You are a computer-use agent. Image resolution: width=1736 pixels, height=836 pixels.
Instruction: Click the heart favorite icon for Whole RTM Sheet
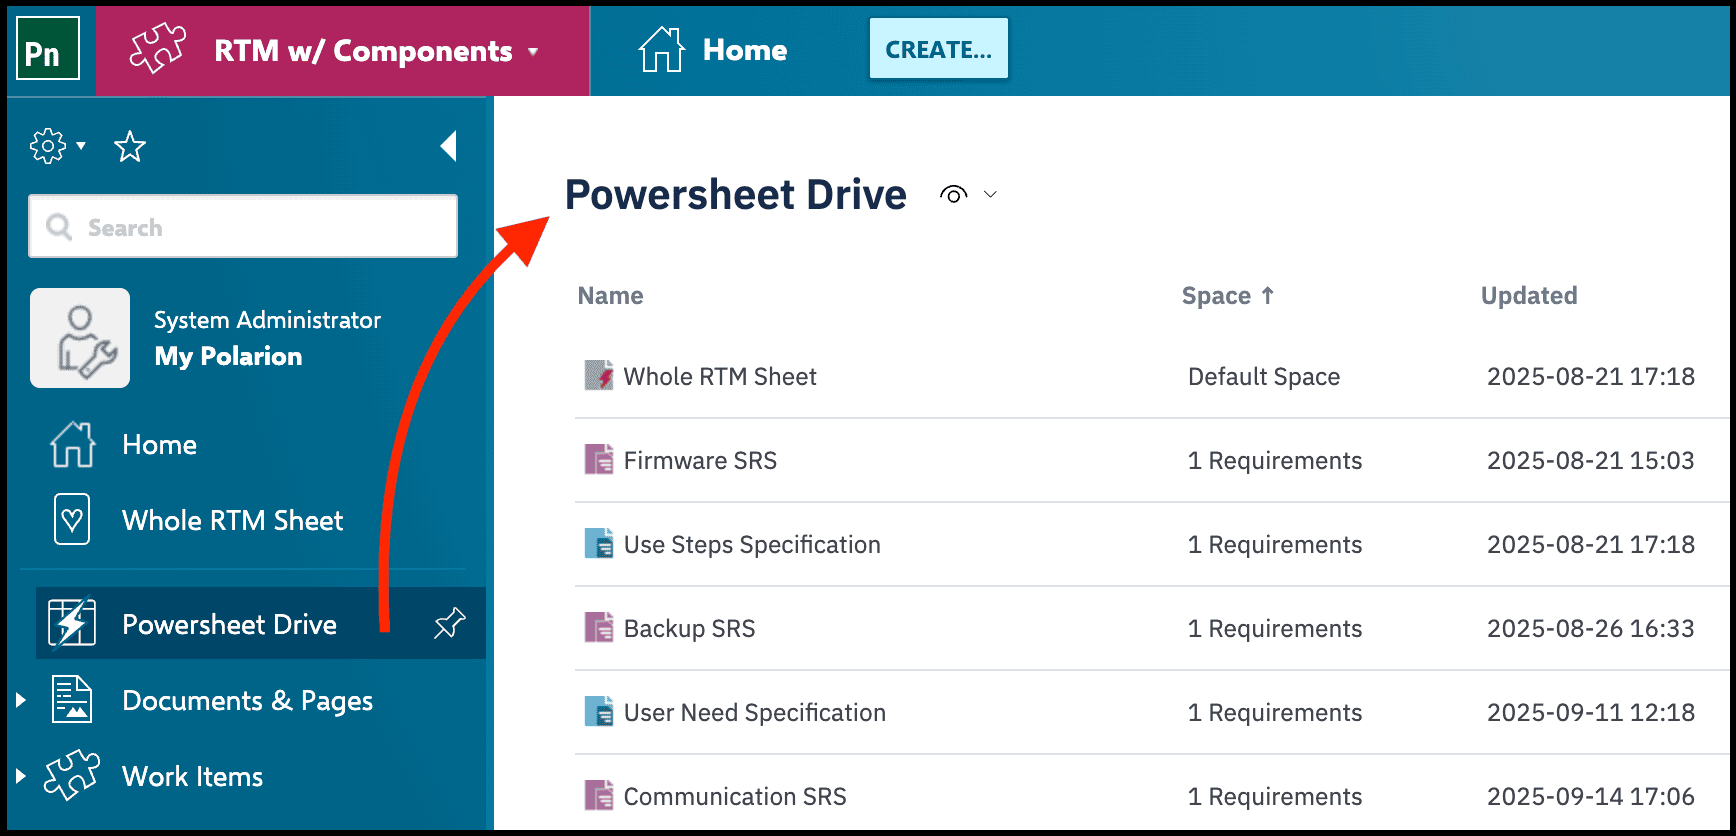coord(72,519)
